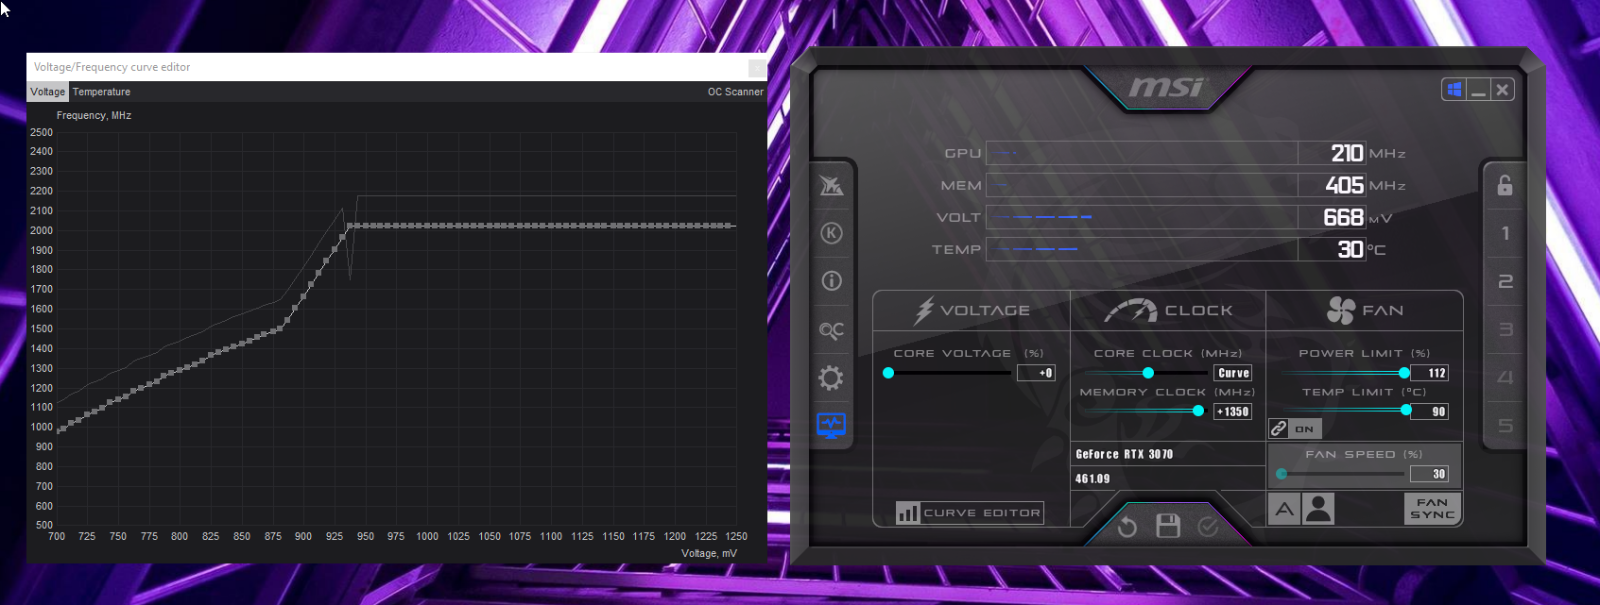Select profile slot 1
This screenshot has height=605, width=1600.
coord(1505,233)
